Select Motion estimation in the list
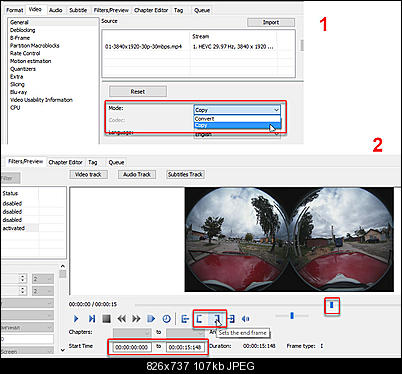Viewport: 402px width, 374px height. pyautogui.click(x=31, y=61)
